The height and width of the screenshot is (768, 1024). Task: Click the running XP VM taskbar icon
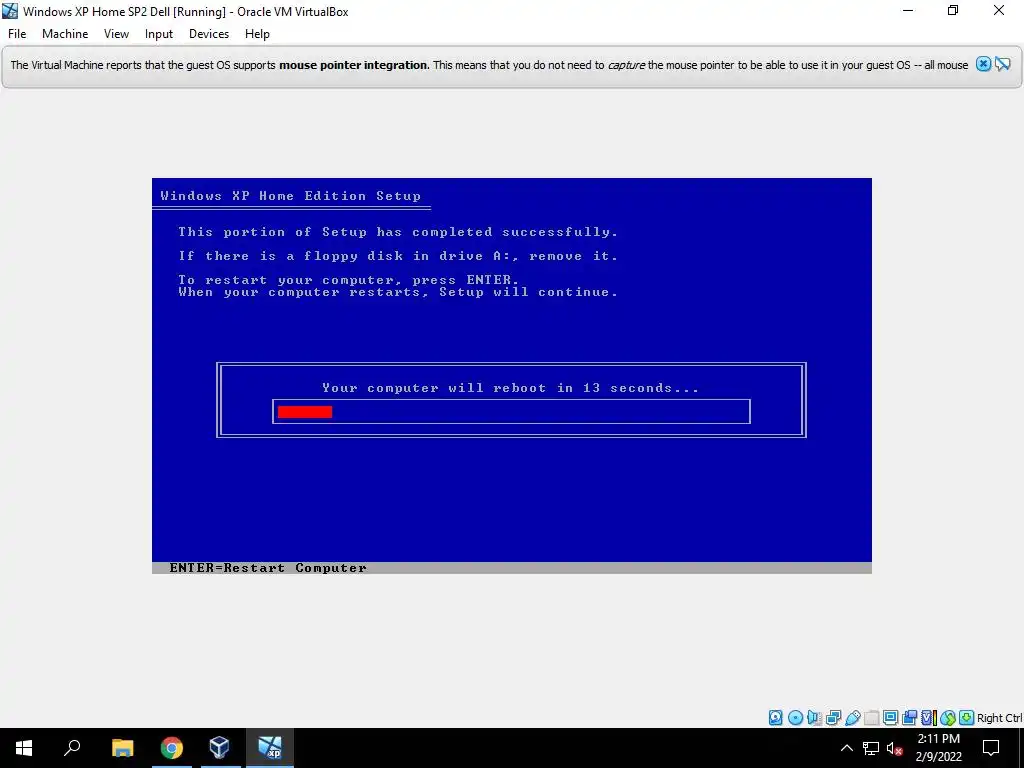269,748
